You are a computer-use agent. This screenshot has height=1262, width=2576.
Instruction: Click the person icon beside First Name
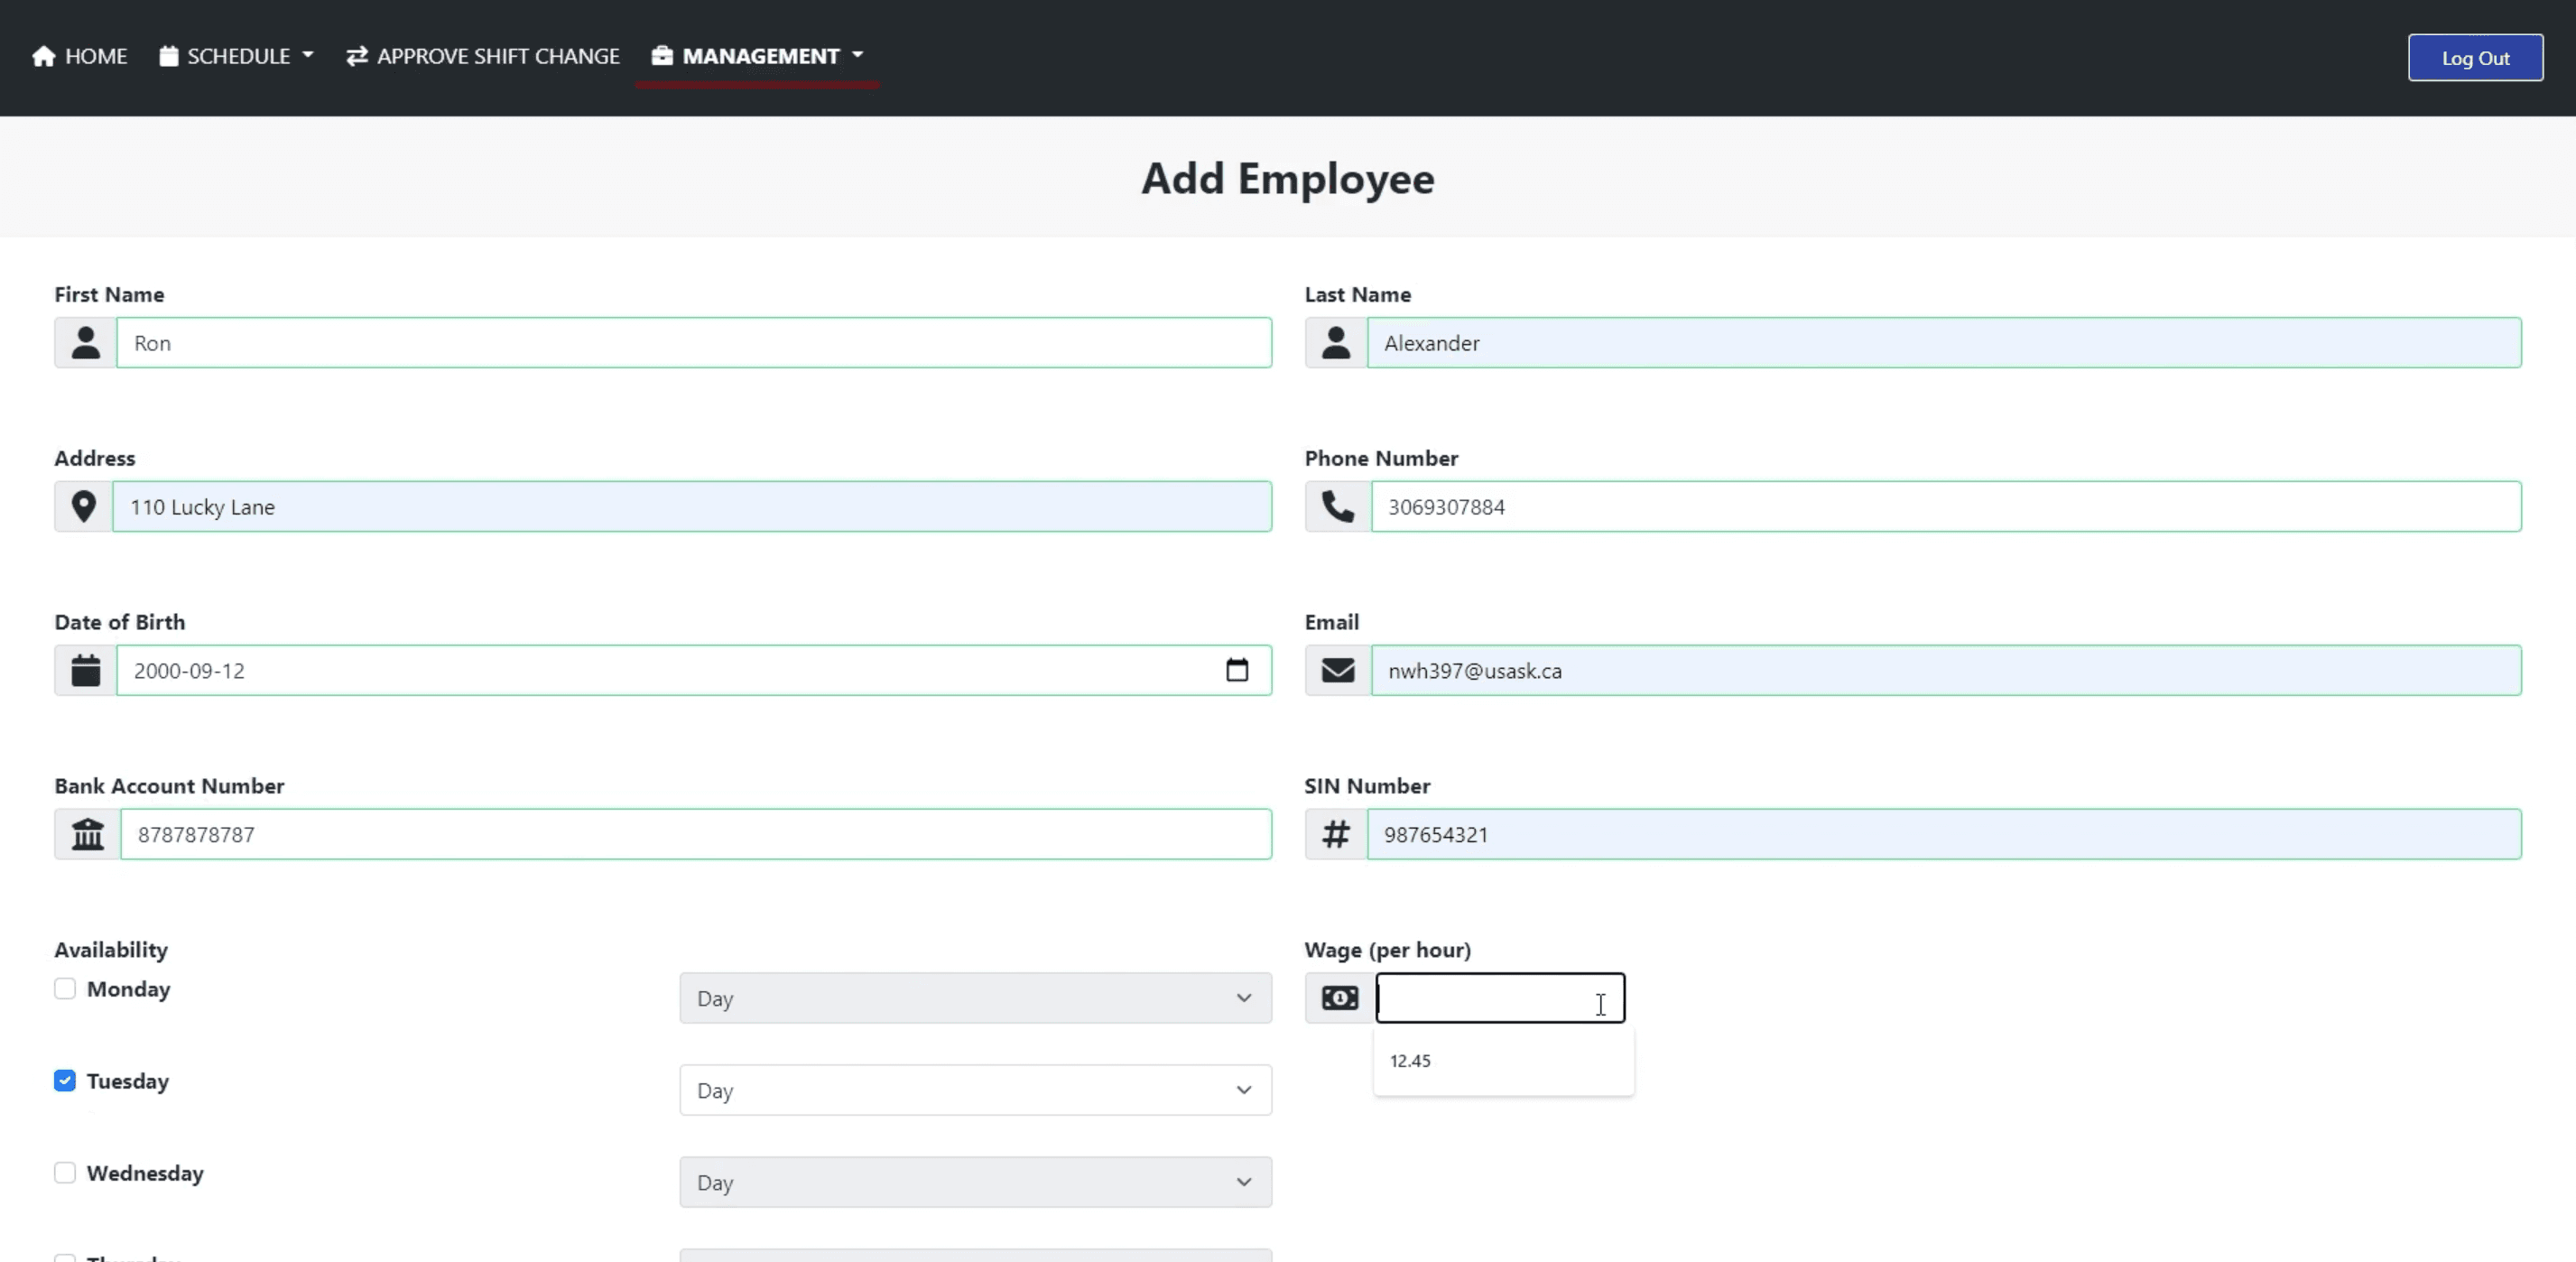click(x=85, y=342)
